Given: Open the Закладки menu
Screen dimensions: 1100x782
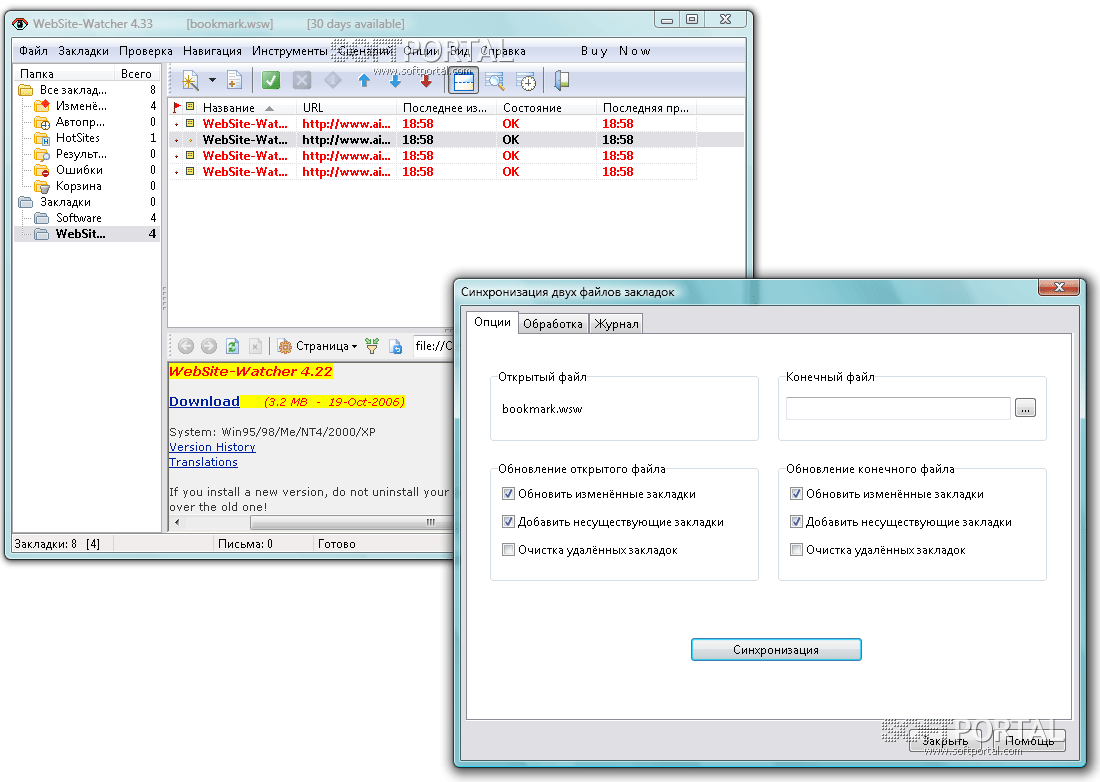Looking at the screenshot, I should 83,51.
